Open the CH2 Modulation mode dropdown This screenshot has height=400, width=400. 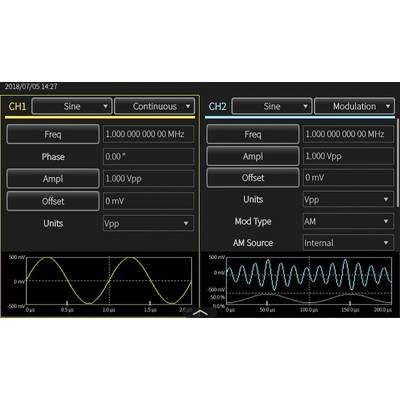354,106
